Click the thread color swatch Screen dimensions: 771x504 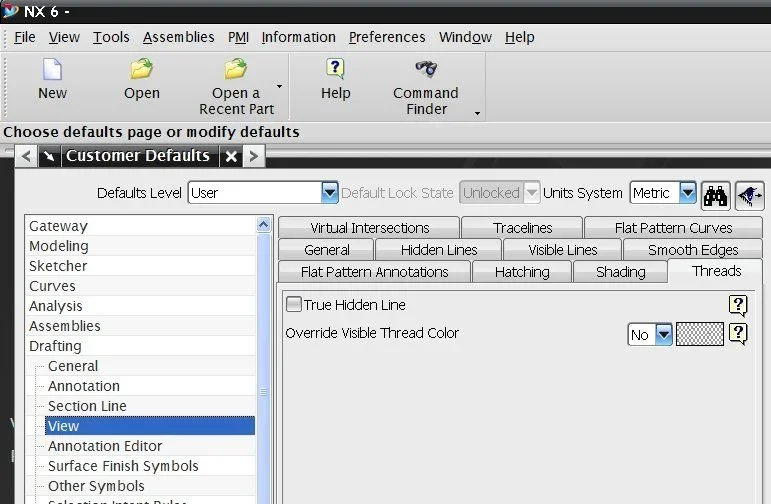pos(700,334)
